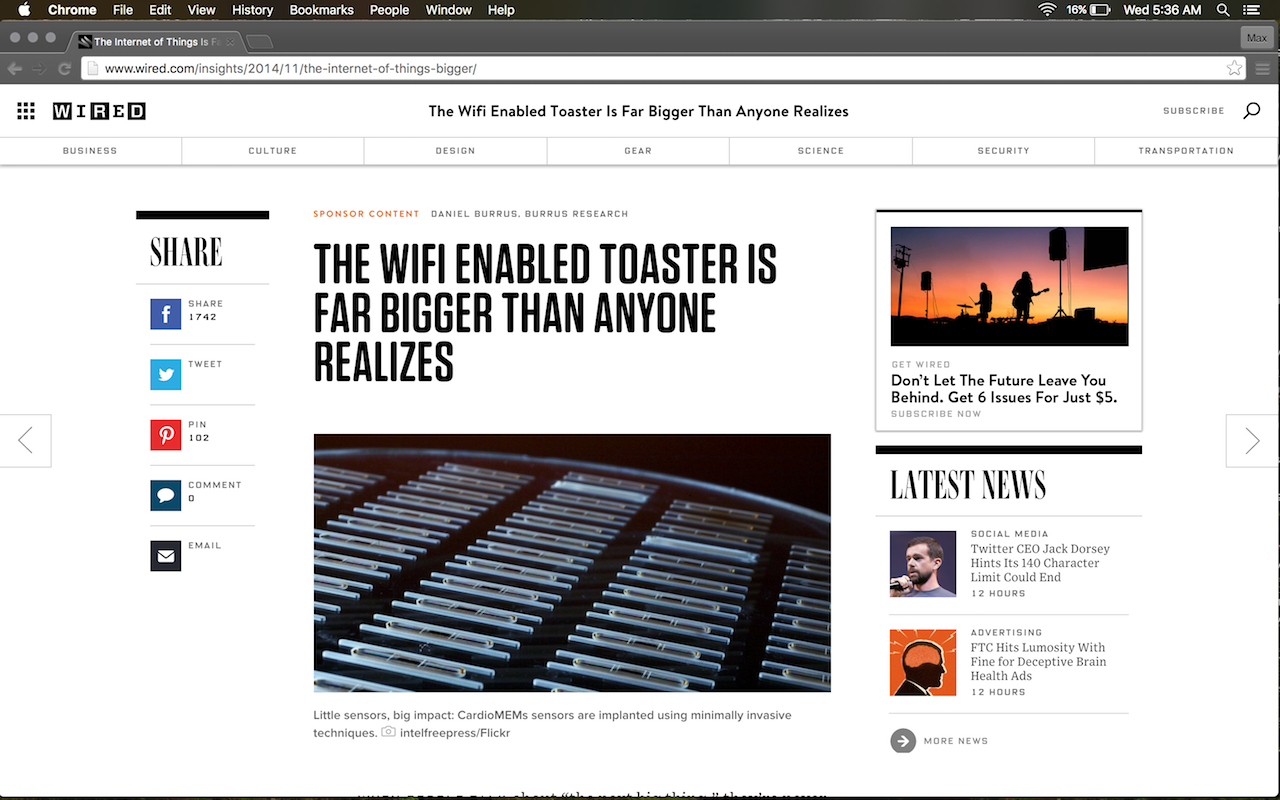Viewport: 1280px width, 800px height.
Task: Click the Wed 5:36 AM clock
Action: tap(1162, 10)
